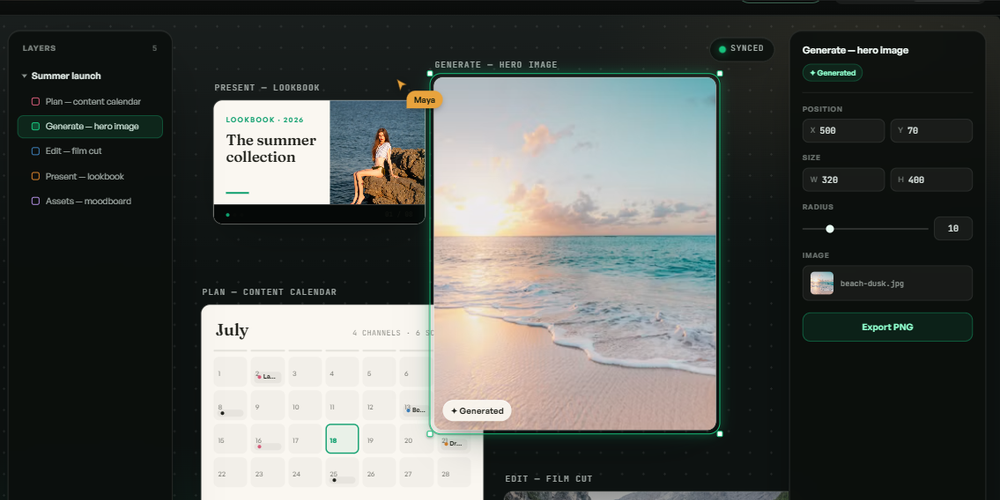Click the Generated tag in properties panel
1000x500 pixels.
coord(832,73)
